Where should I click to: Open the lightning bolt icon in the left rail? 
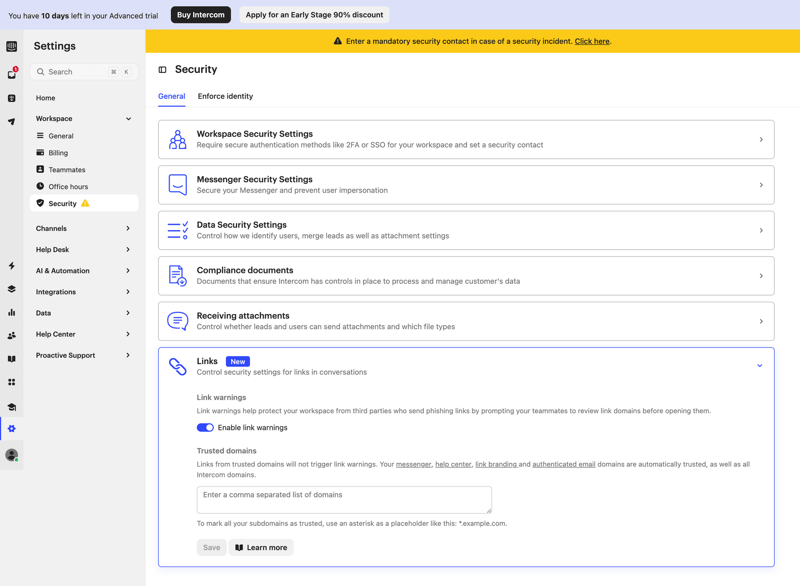pos(13,266)
